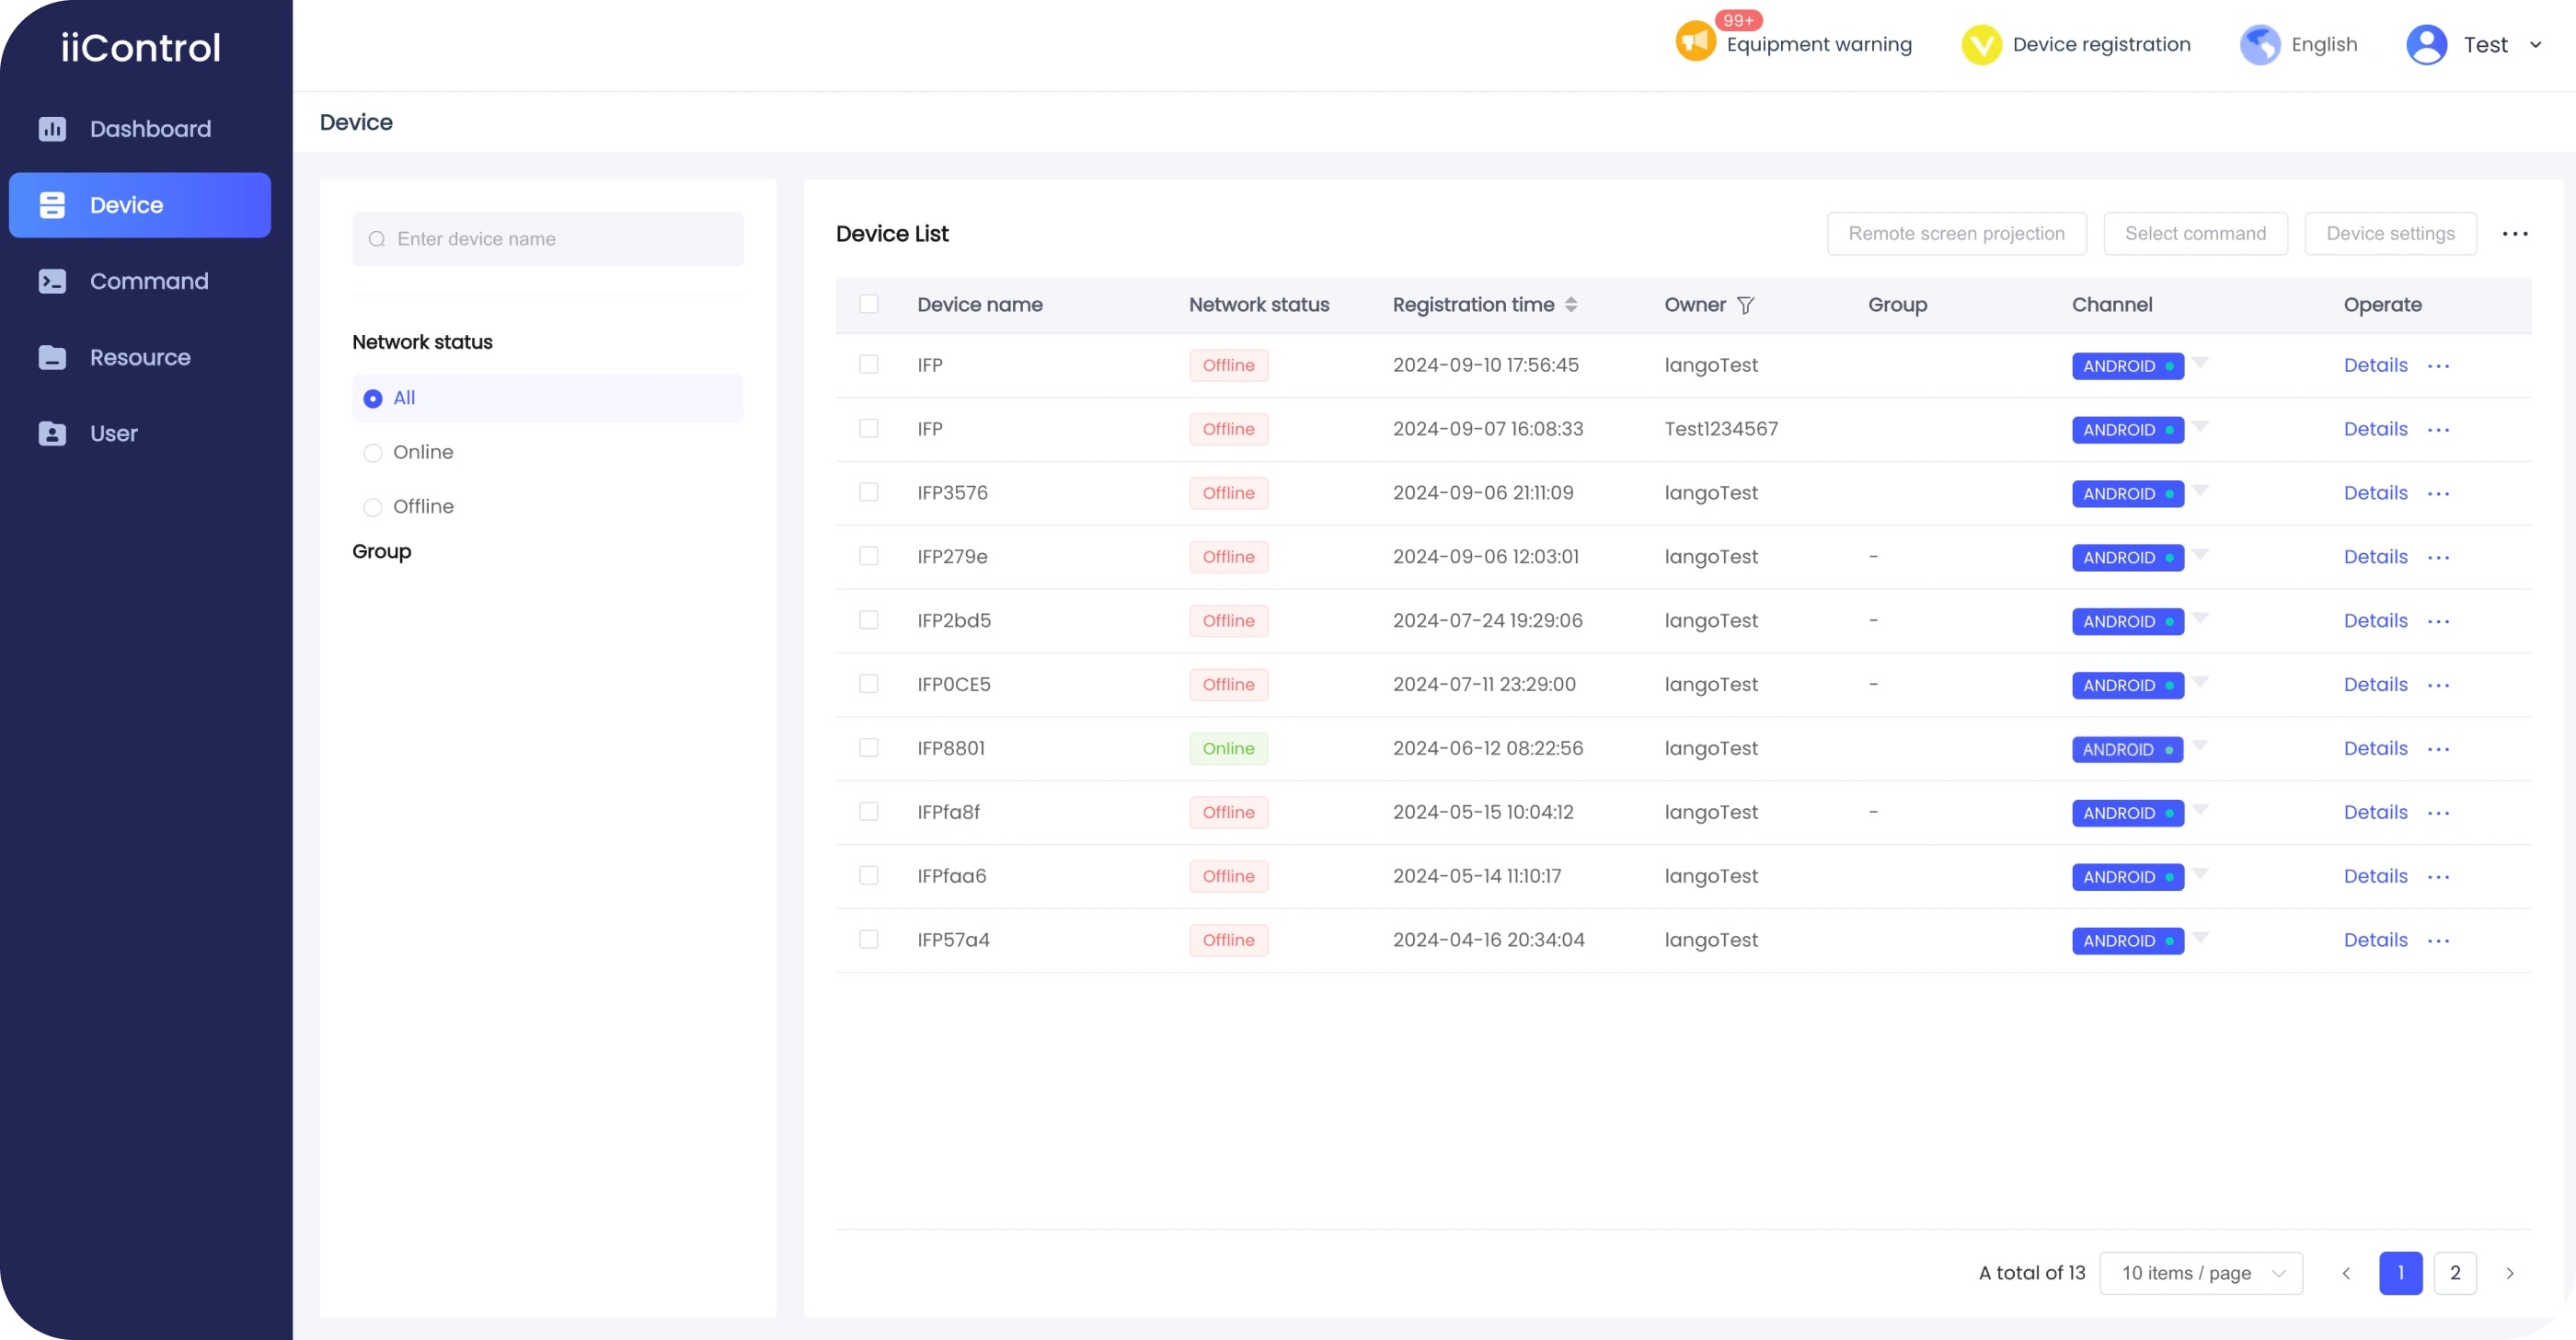The image size is (2576, 1340).
Task: Open the 10 items per page dropdown
Action: [x=2201, y=1273]
